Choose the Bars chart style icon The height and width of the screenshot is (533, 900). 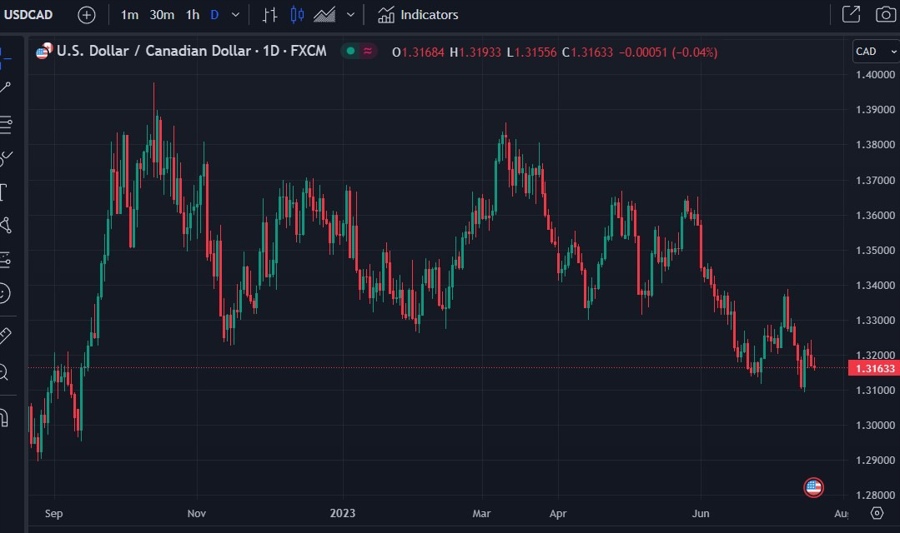[x=269, y=15]
